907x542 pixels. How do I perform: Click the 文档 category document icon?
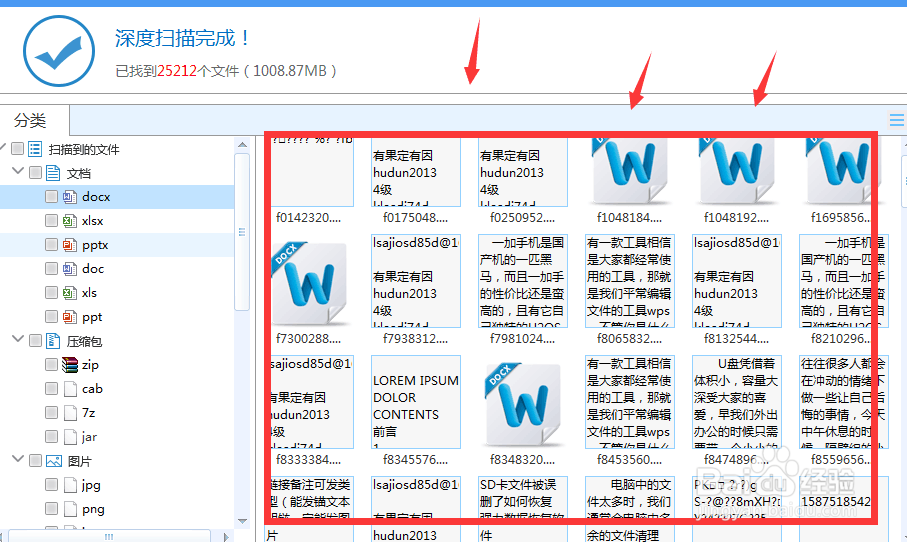click(53, 173)
